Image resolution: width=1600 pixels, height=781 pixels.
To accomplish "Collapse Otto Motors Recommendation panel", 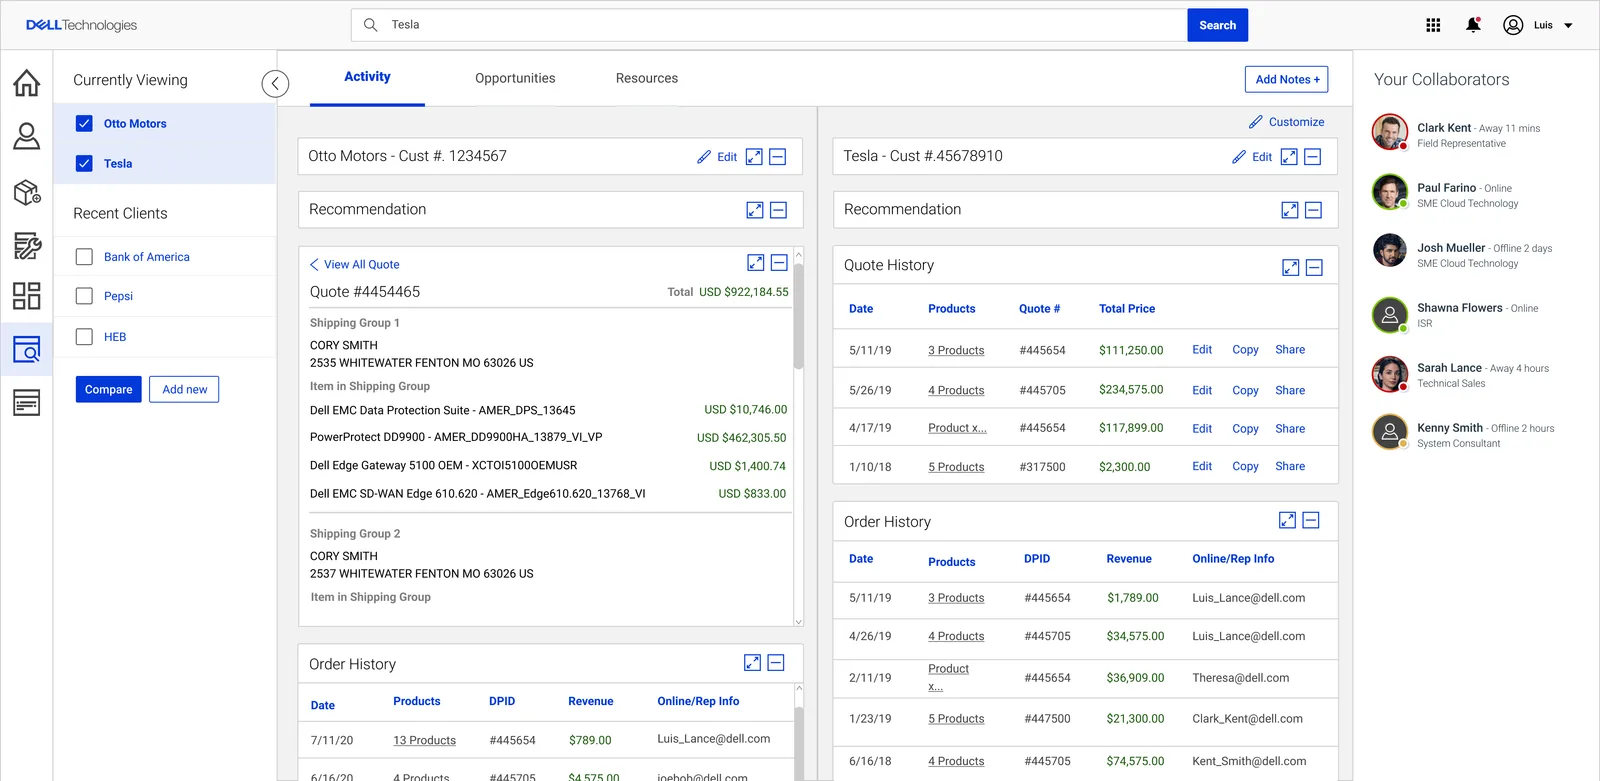I will click(x=779, y=210).
